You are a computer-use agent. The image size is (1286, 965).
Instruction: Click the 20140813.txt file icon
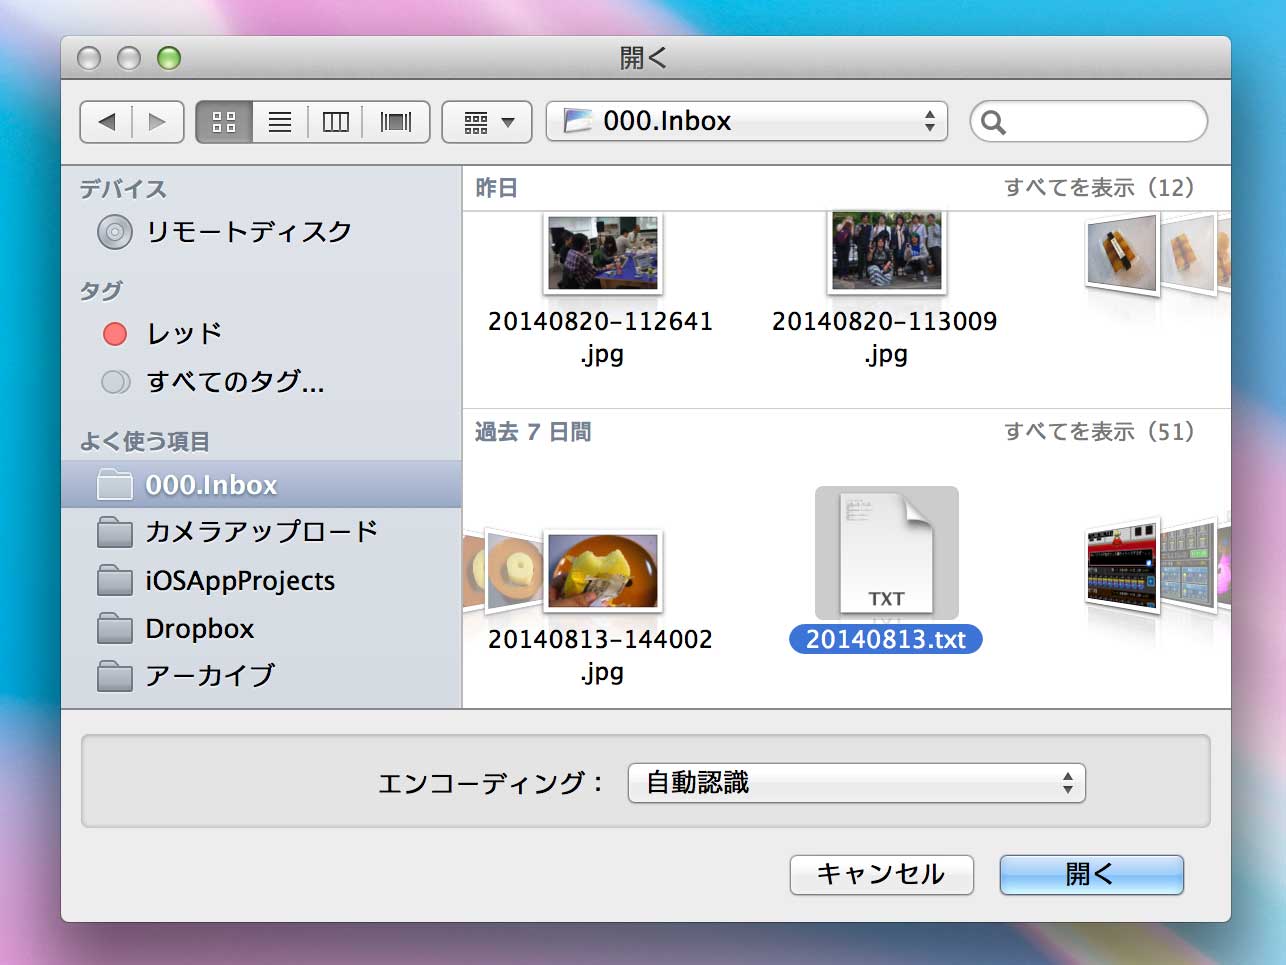[887, 553]
